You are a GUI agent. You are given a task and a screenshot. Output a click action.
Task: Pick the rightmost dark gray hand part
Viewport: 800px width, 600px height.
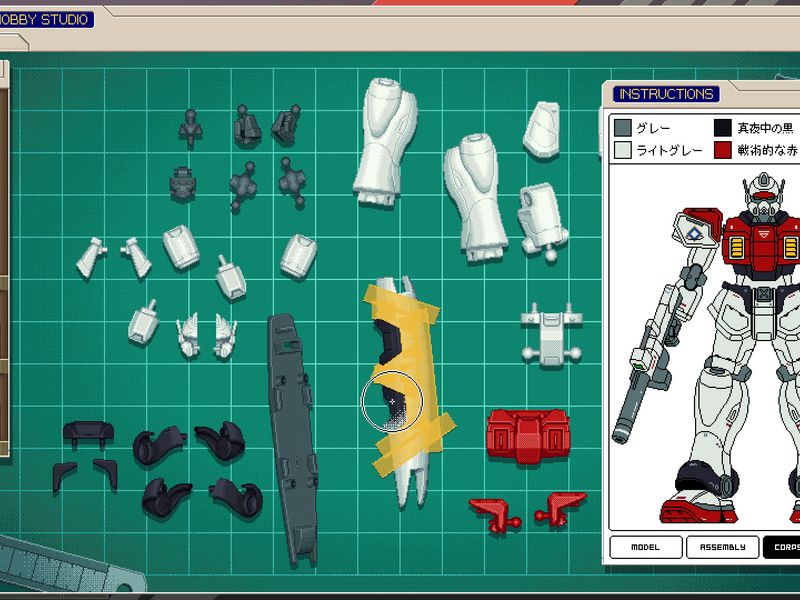(x=286, y=125)
